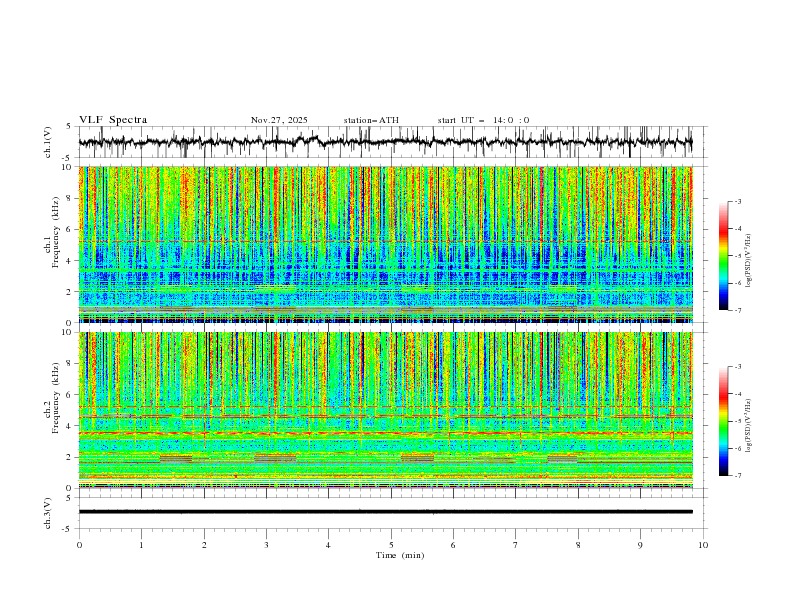The height and width of the screenshot is (612, 792).
Task: Click the 'ch.3(V)' axis label
Action: (48, 513)
